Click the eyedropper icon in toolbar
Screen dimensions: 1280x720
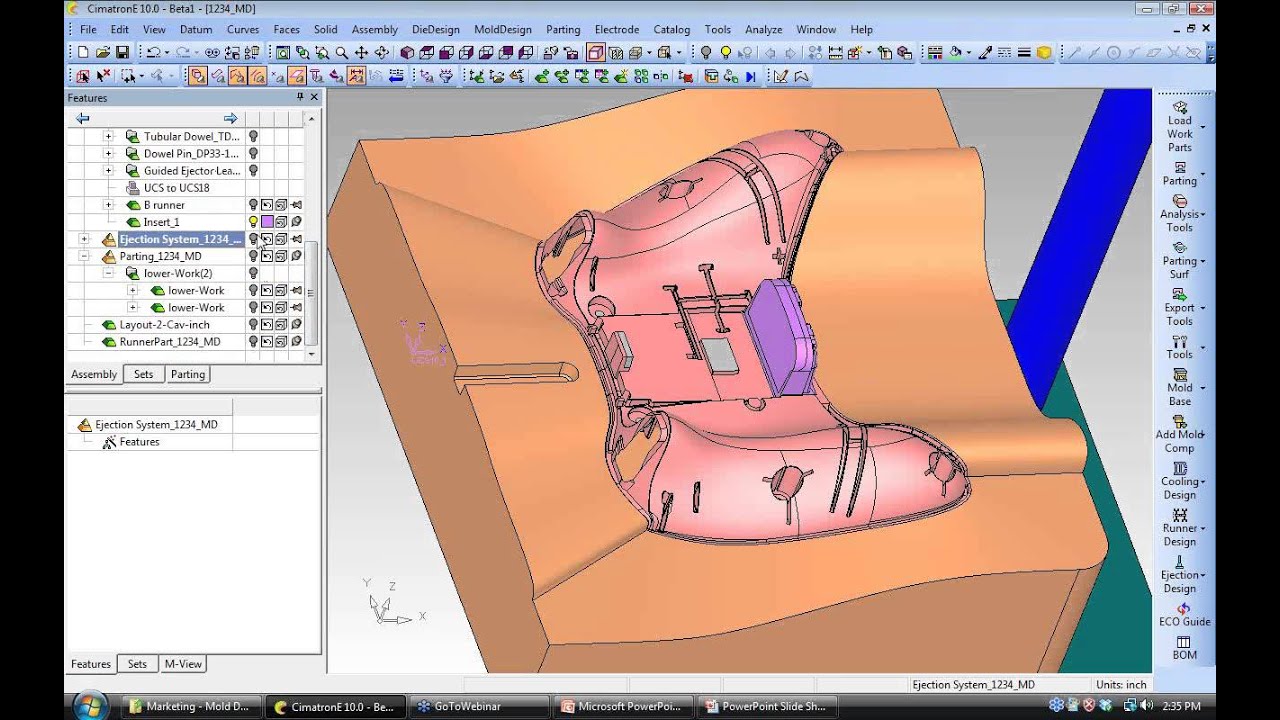(x=985, y=52)
